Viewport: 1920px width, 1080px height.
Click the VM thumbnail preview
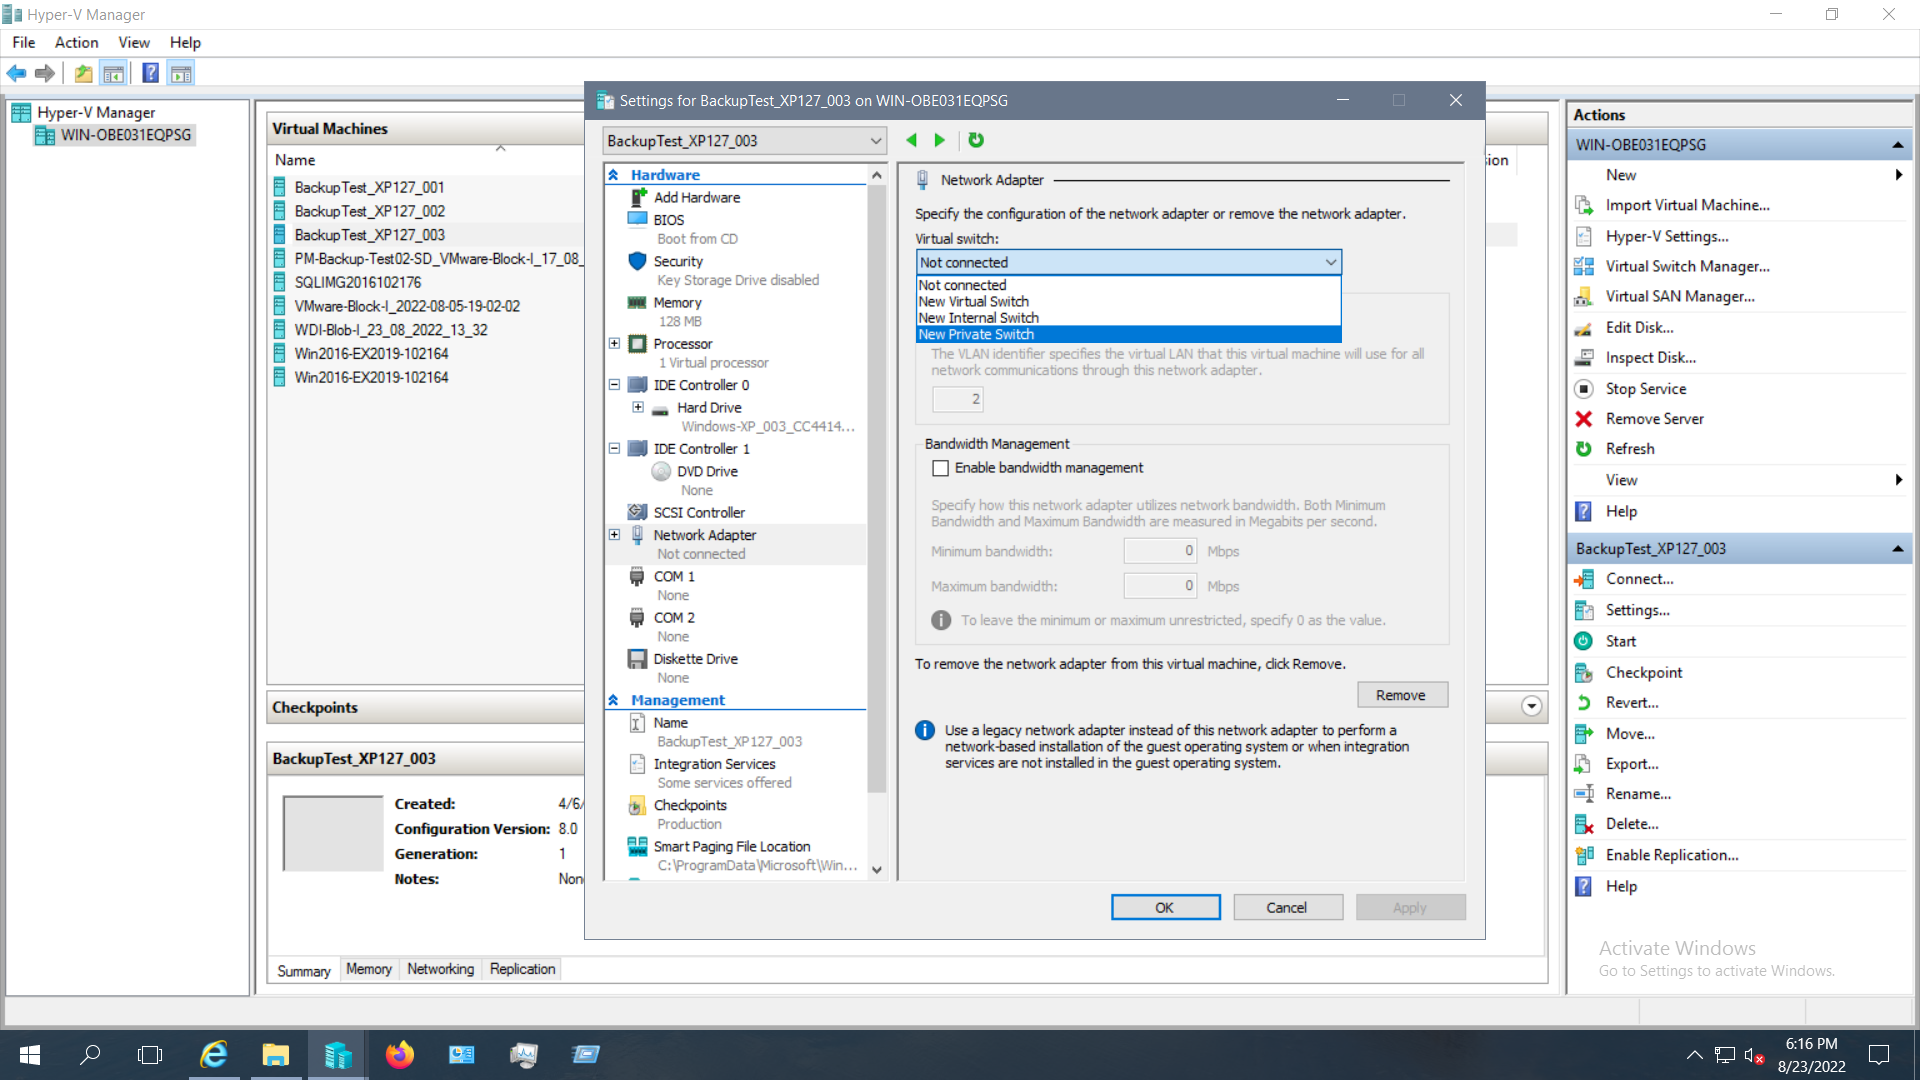coord(333,833)
